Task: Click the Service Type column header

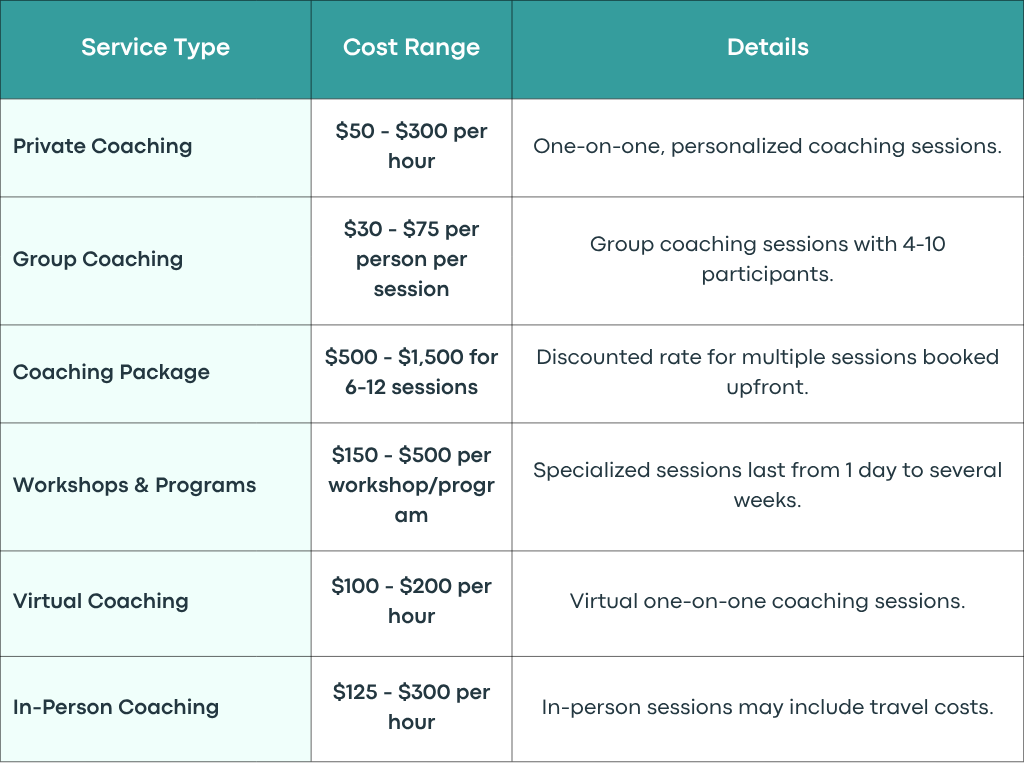Action: point(155,47)
